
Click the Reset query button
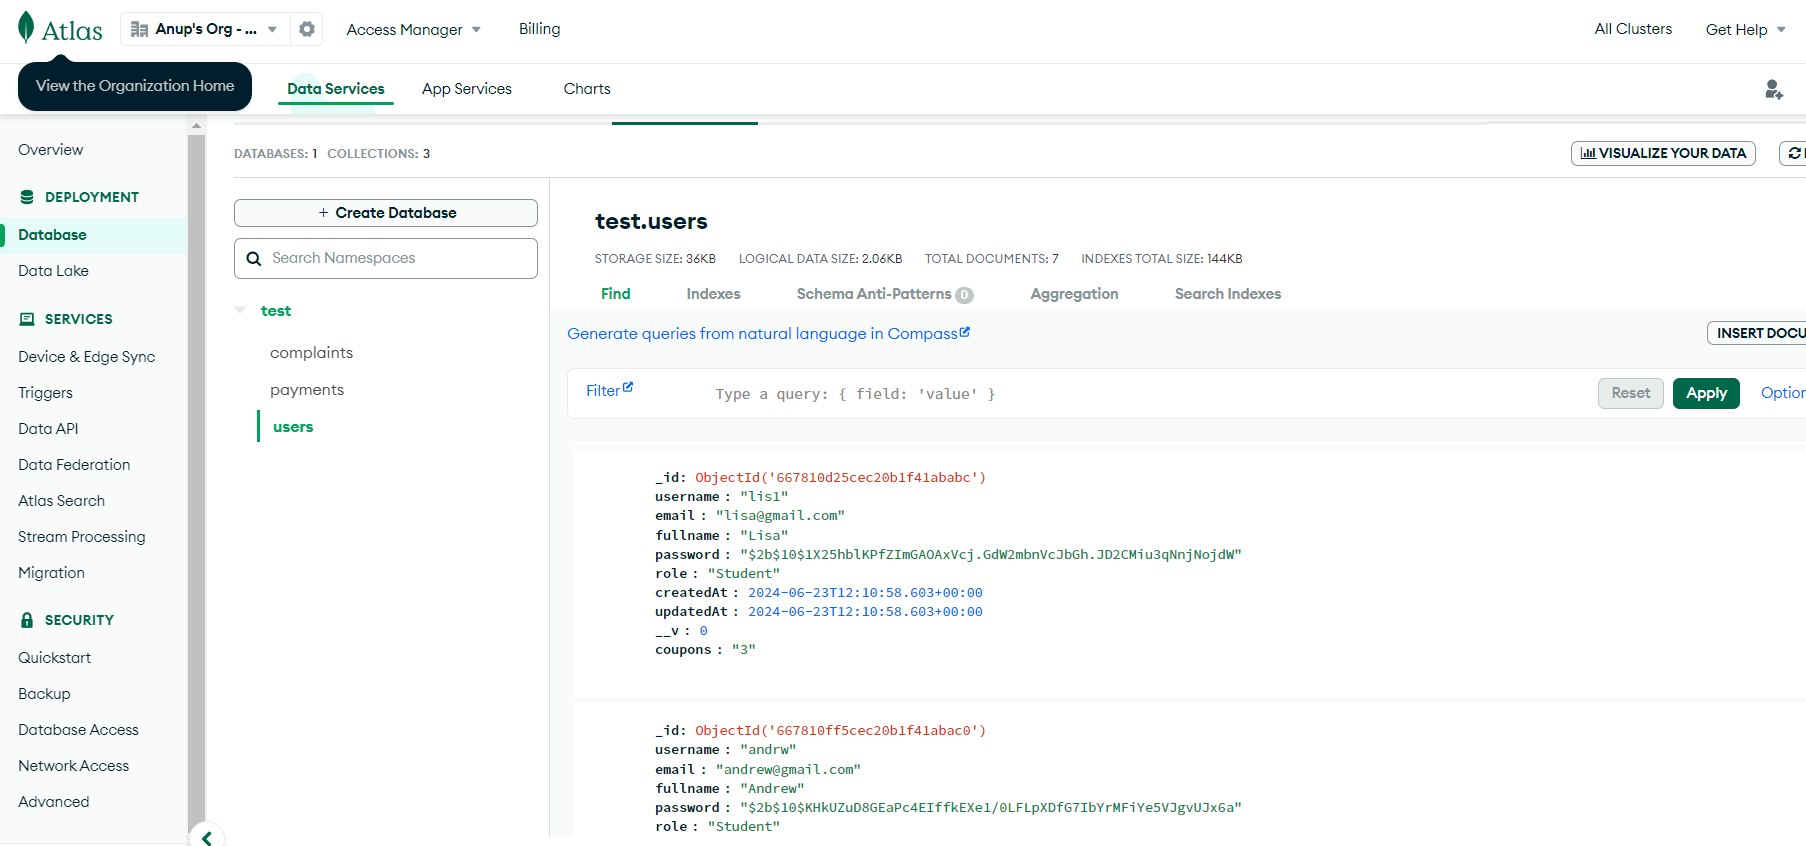(x=1631, y=393)
